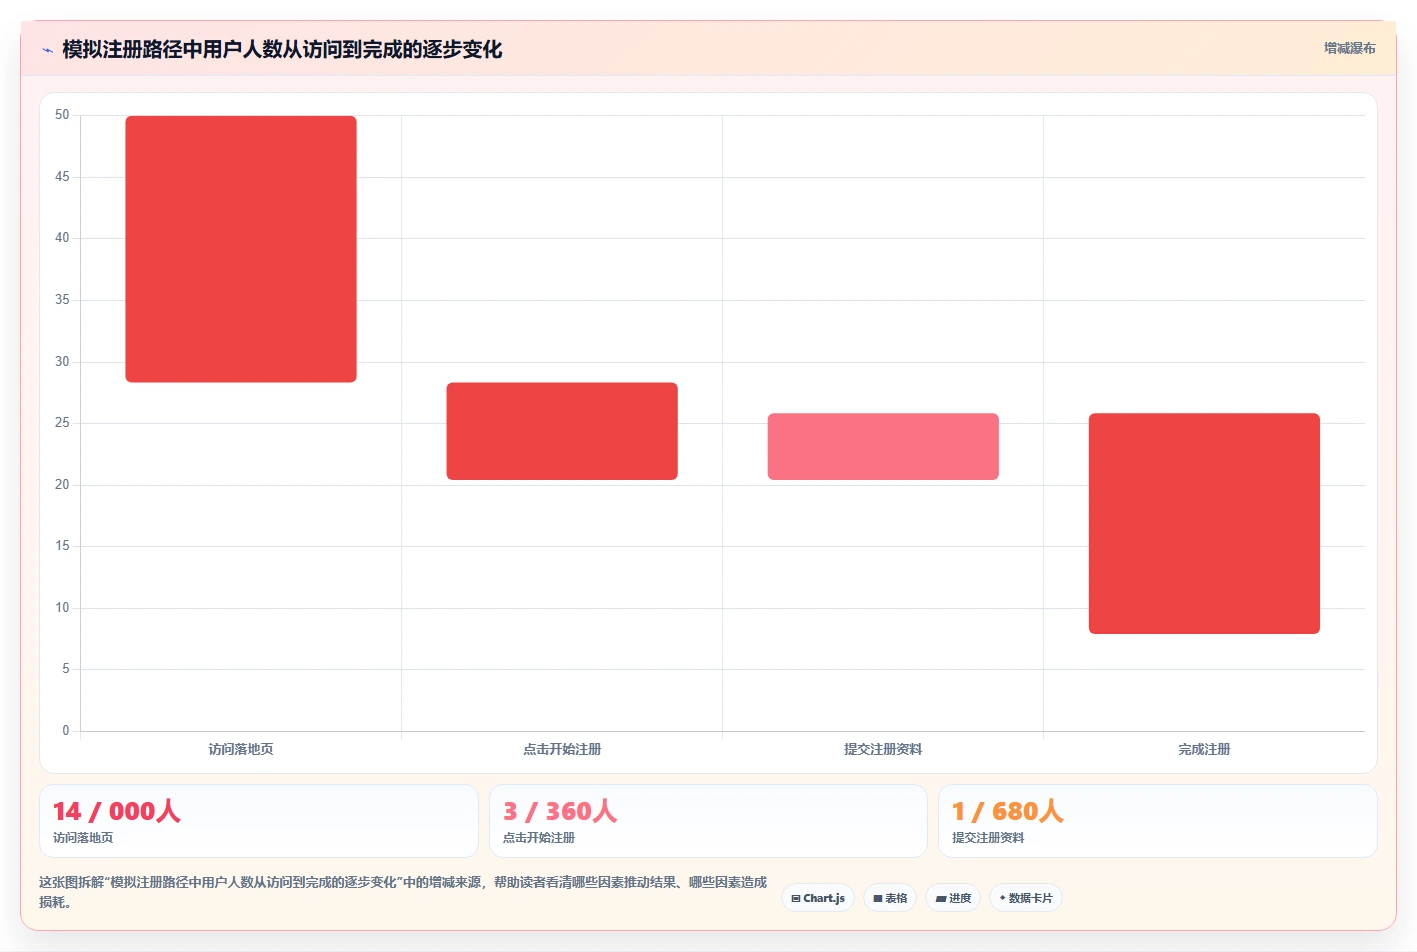Image resolution: width=1417 pixels, height=952 pixels.
Task: Select the 14 / 000人 data card
Action: [259, 821]
